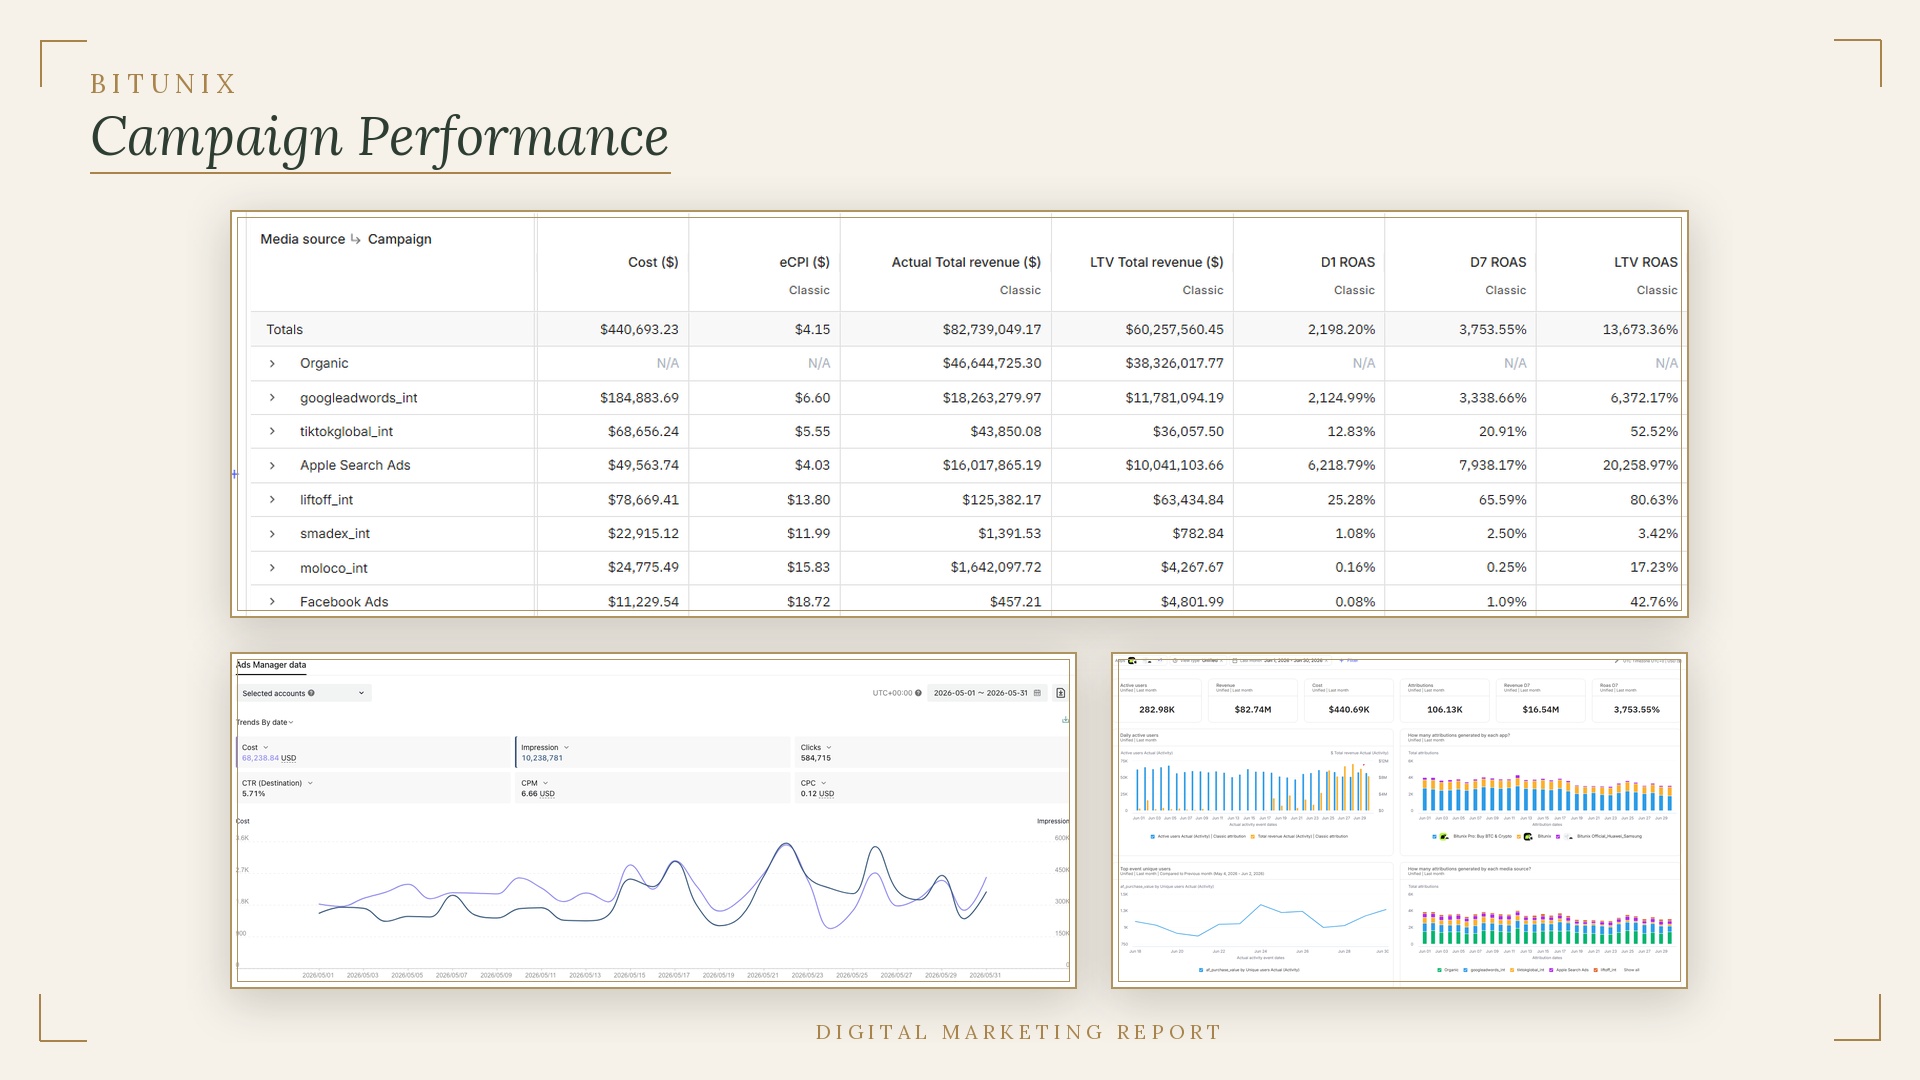
Task: Expand the moloco_int row
Action: (272, 568)
